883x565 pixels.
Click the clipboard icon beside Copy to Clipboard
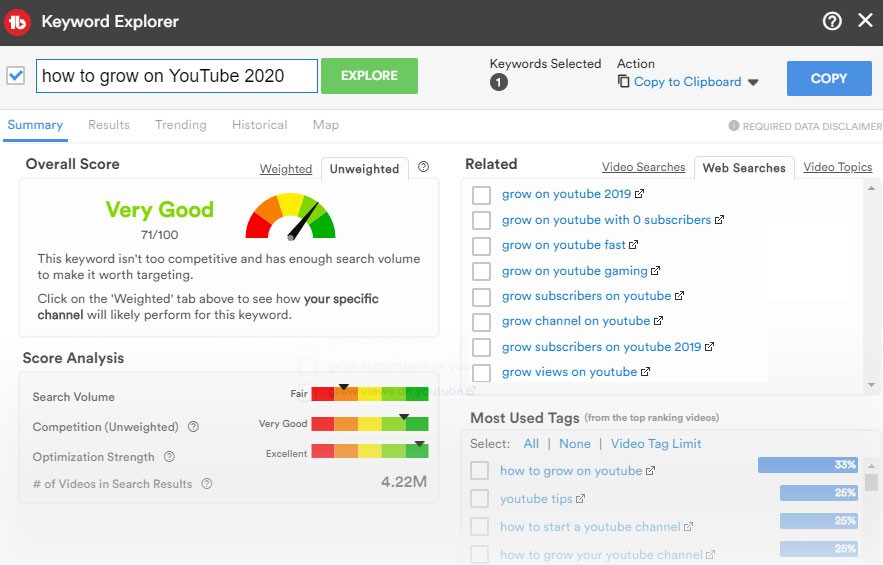(x=623, y=81)
